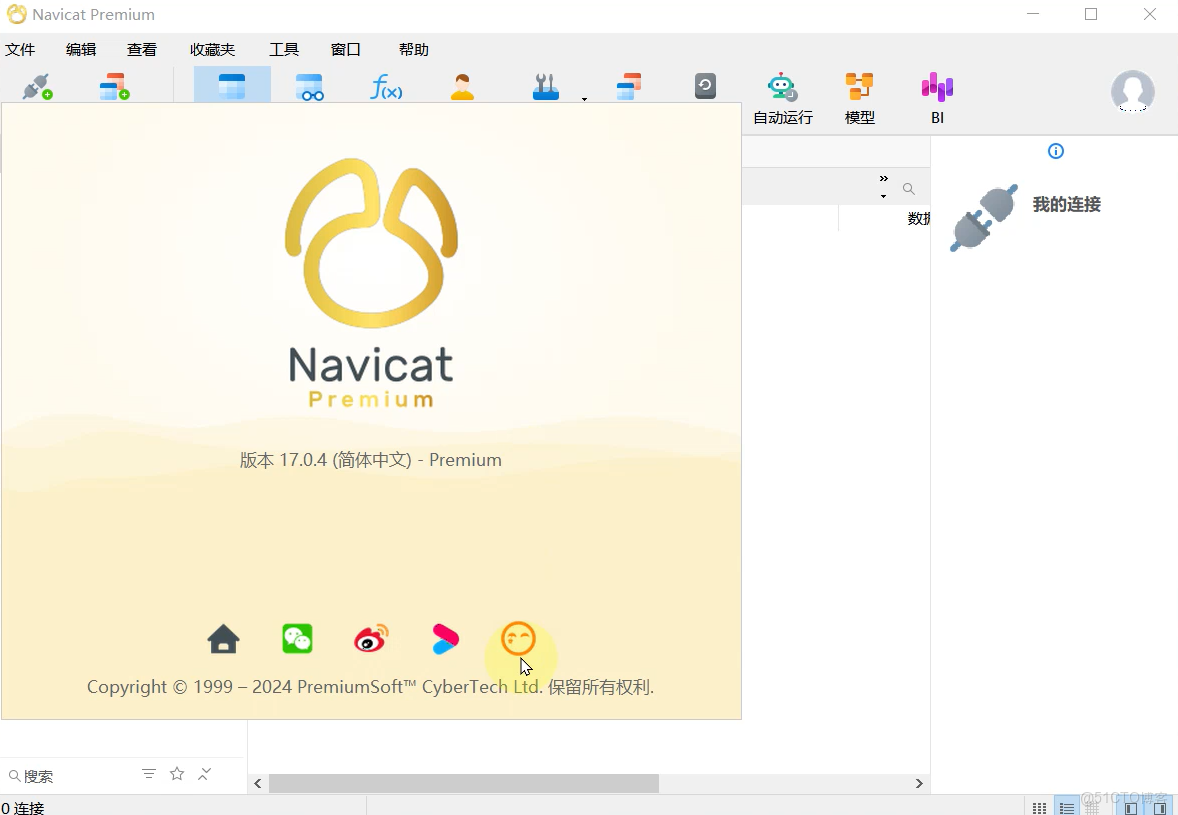The width and height of the screenshot is (1178, 815).
Task: Open the 帮助 menu
Action: click(413, 48)
